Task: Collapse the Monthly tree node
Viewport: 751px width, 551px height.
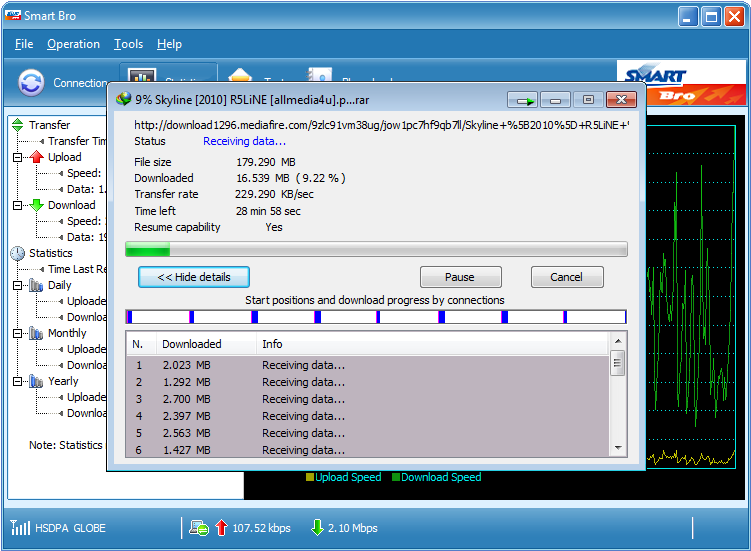Action: tap(18, 333)
